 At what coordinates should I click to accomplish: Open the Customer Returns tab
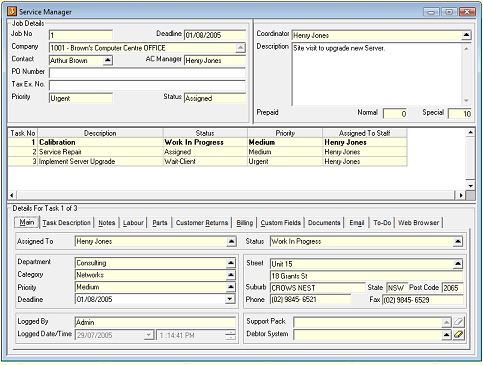[202, 223]
